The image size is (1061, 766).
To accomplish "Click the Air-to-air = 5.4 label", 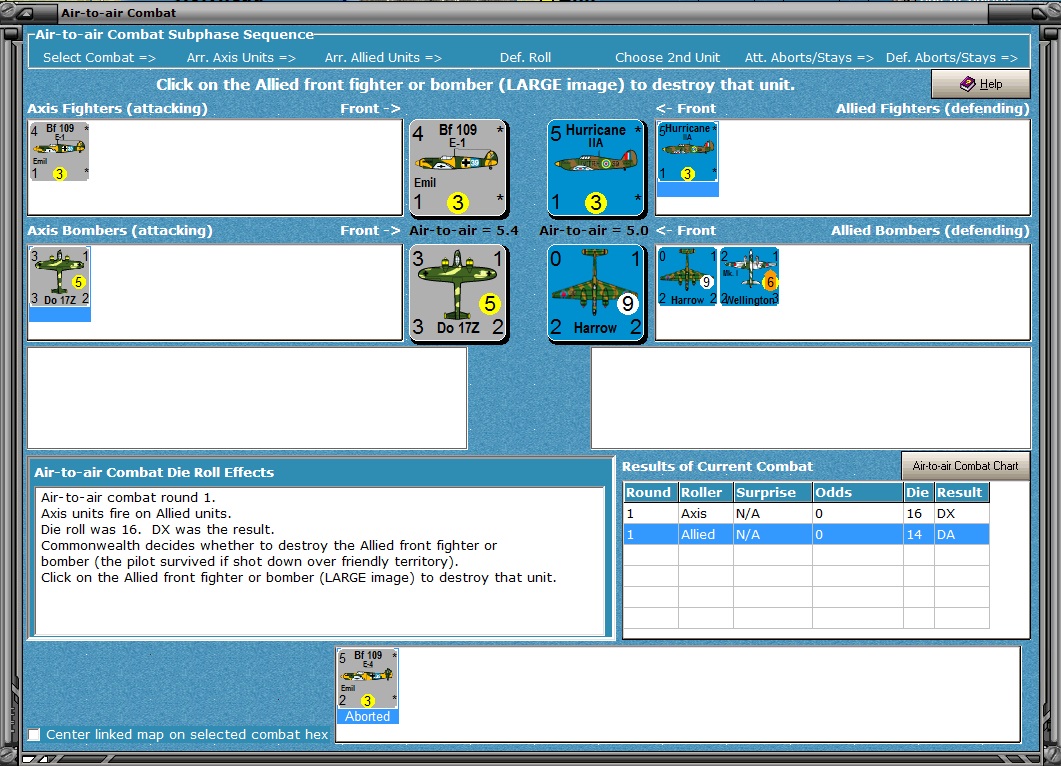I will coord(464,231).
